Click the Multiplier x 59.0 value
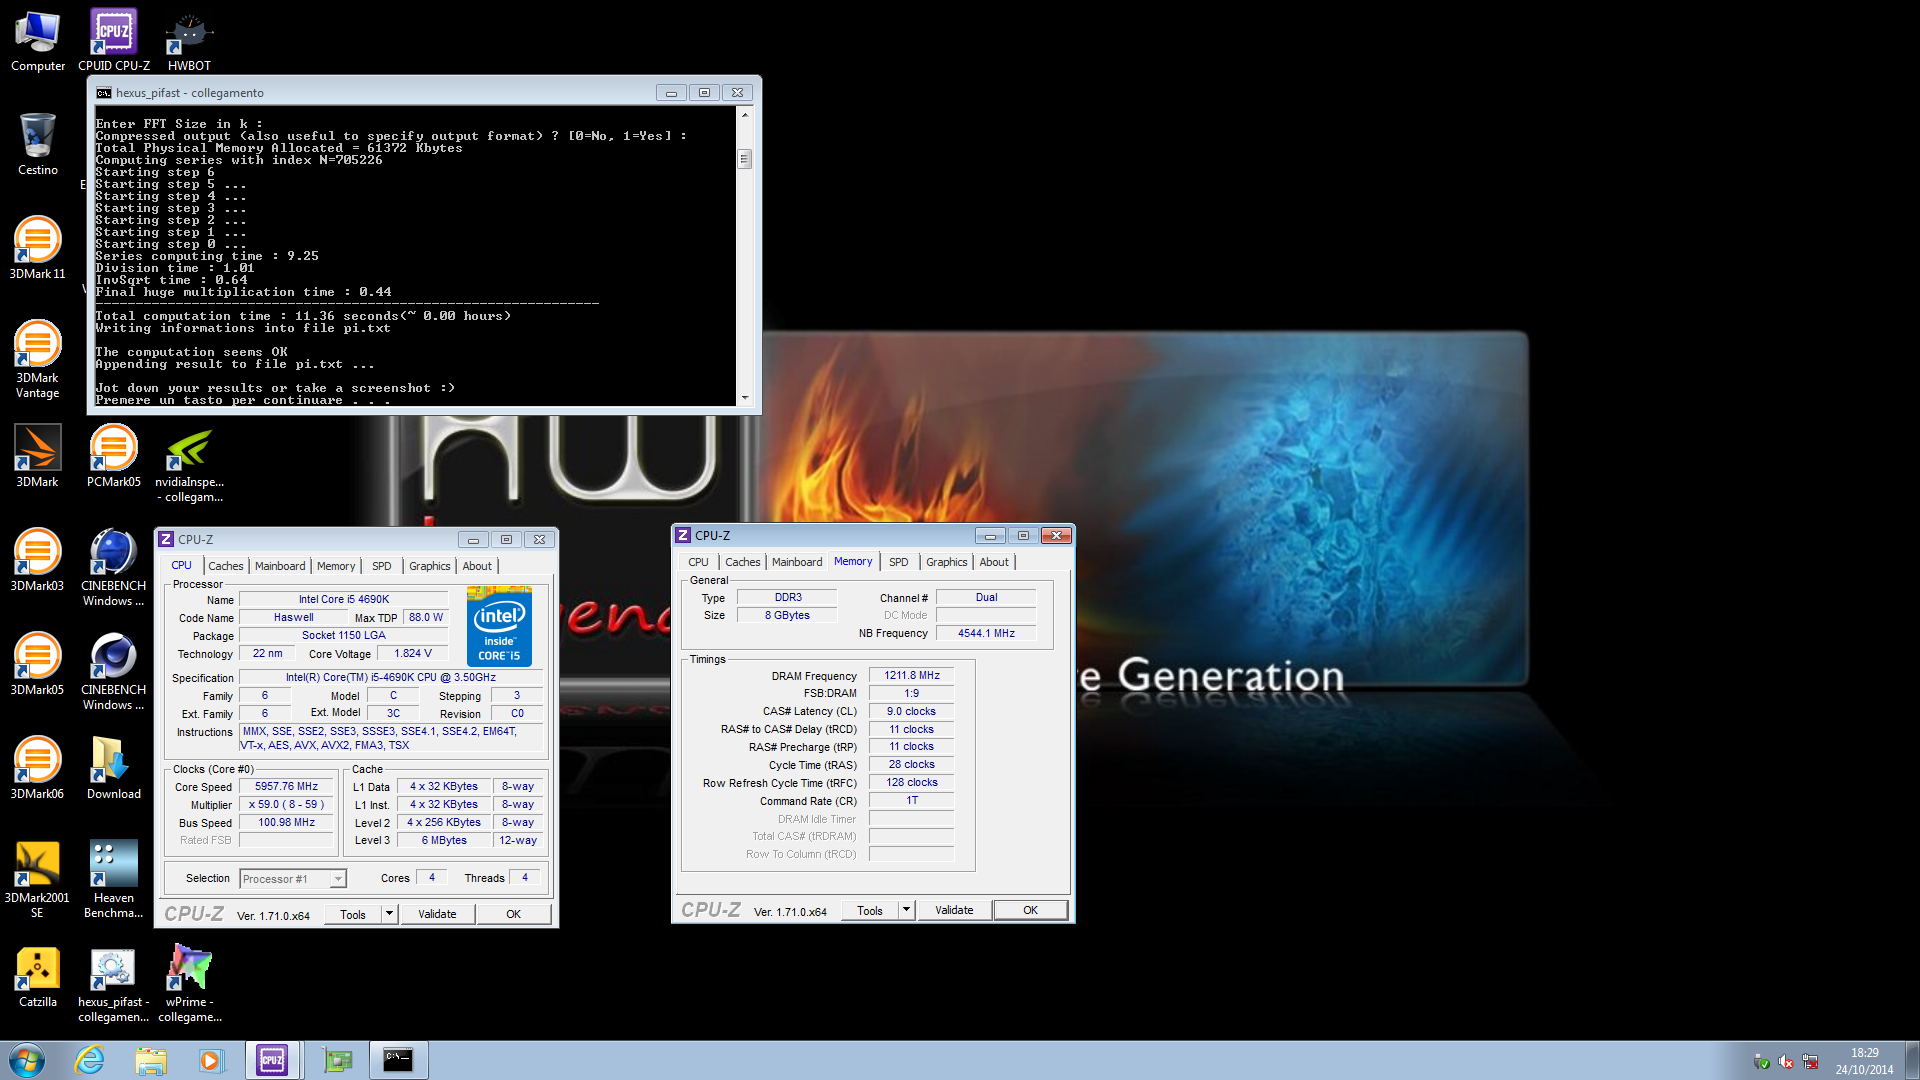This screenshot has height=1080, width=1920. pos(286,805)
